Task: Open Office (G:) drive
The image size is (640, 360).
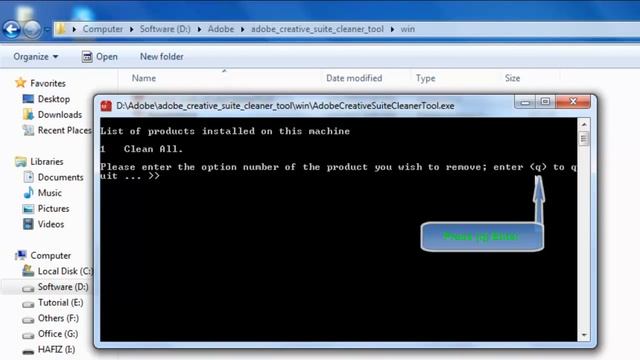Action: click(x=58, y=334)
